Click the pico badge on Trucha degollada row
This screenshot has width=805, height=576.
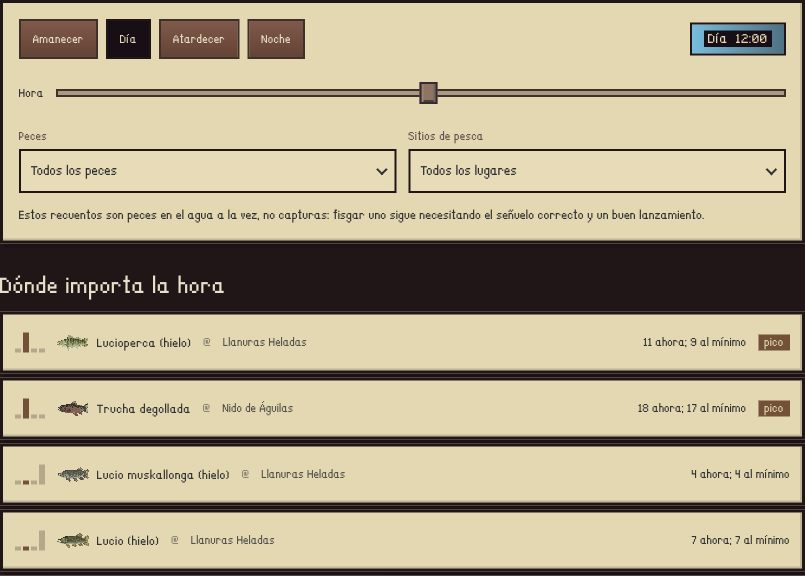[774, 409]
